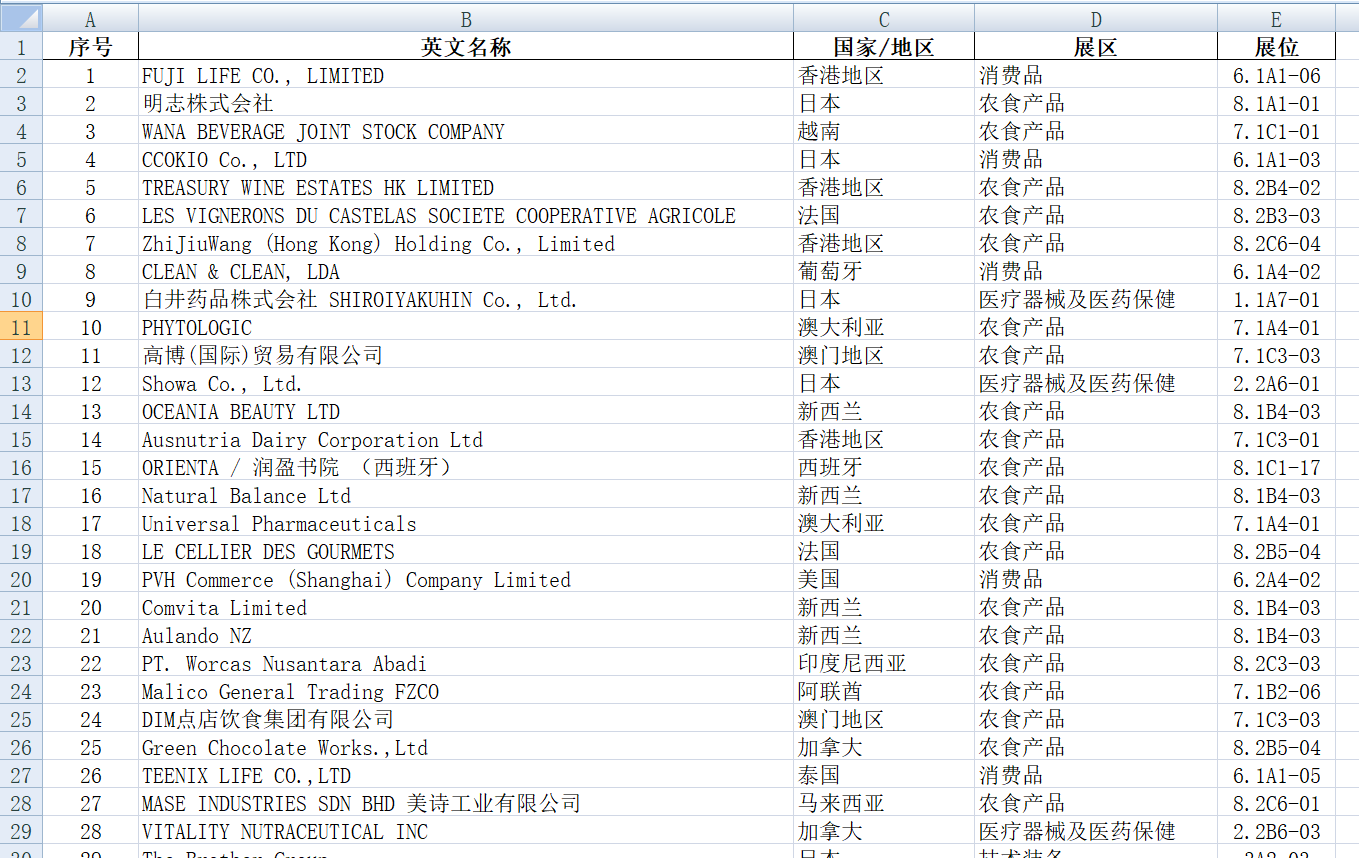Screen dimensions: 1359x858
Task: Click booth cell 2.2A6-01
Action: point(1276,383)
